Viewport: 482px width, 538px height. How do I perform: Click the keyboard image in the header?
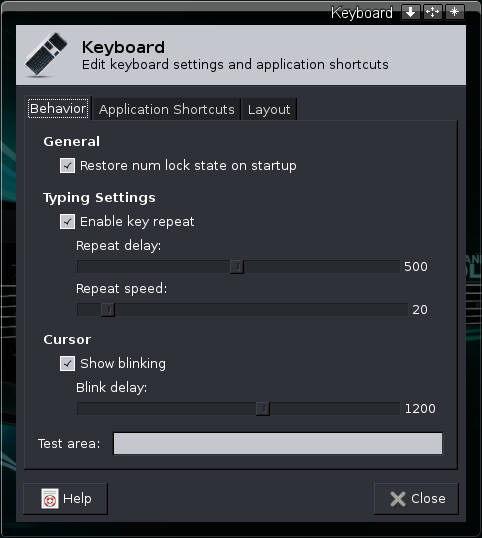[46, 54]
